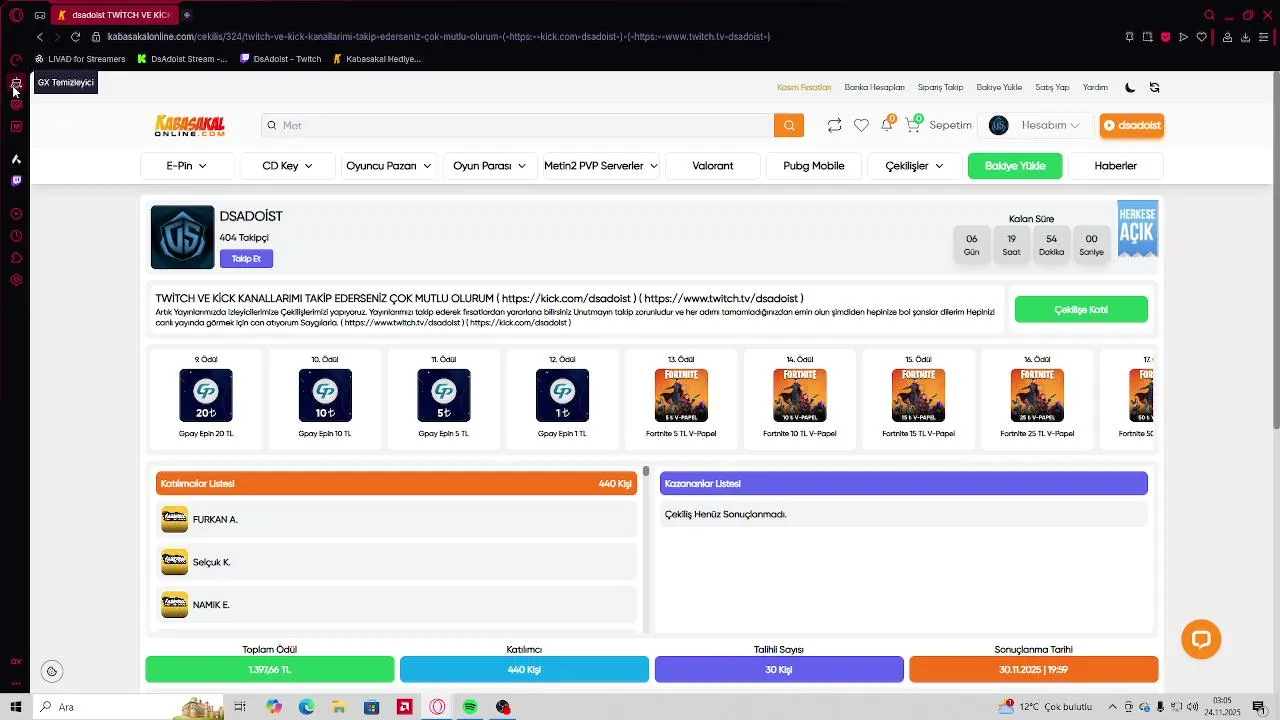This screenshot has height=720, width=1280.
Task: Open Sipariş Takip top link
Action: pos(940,87)
